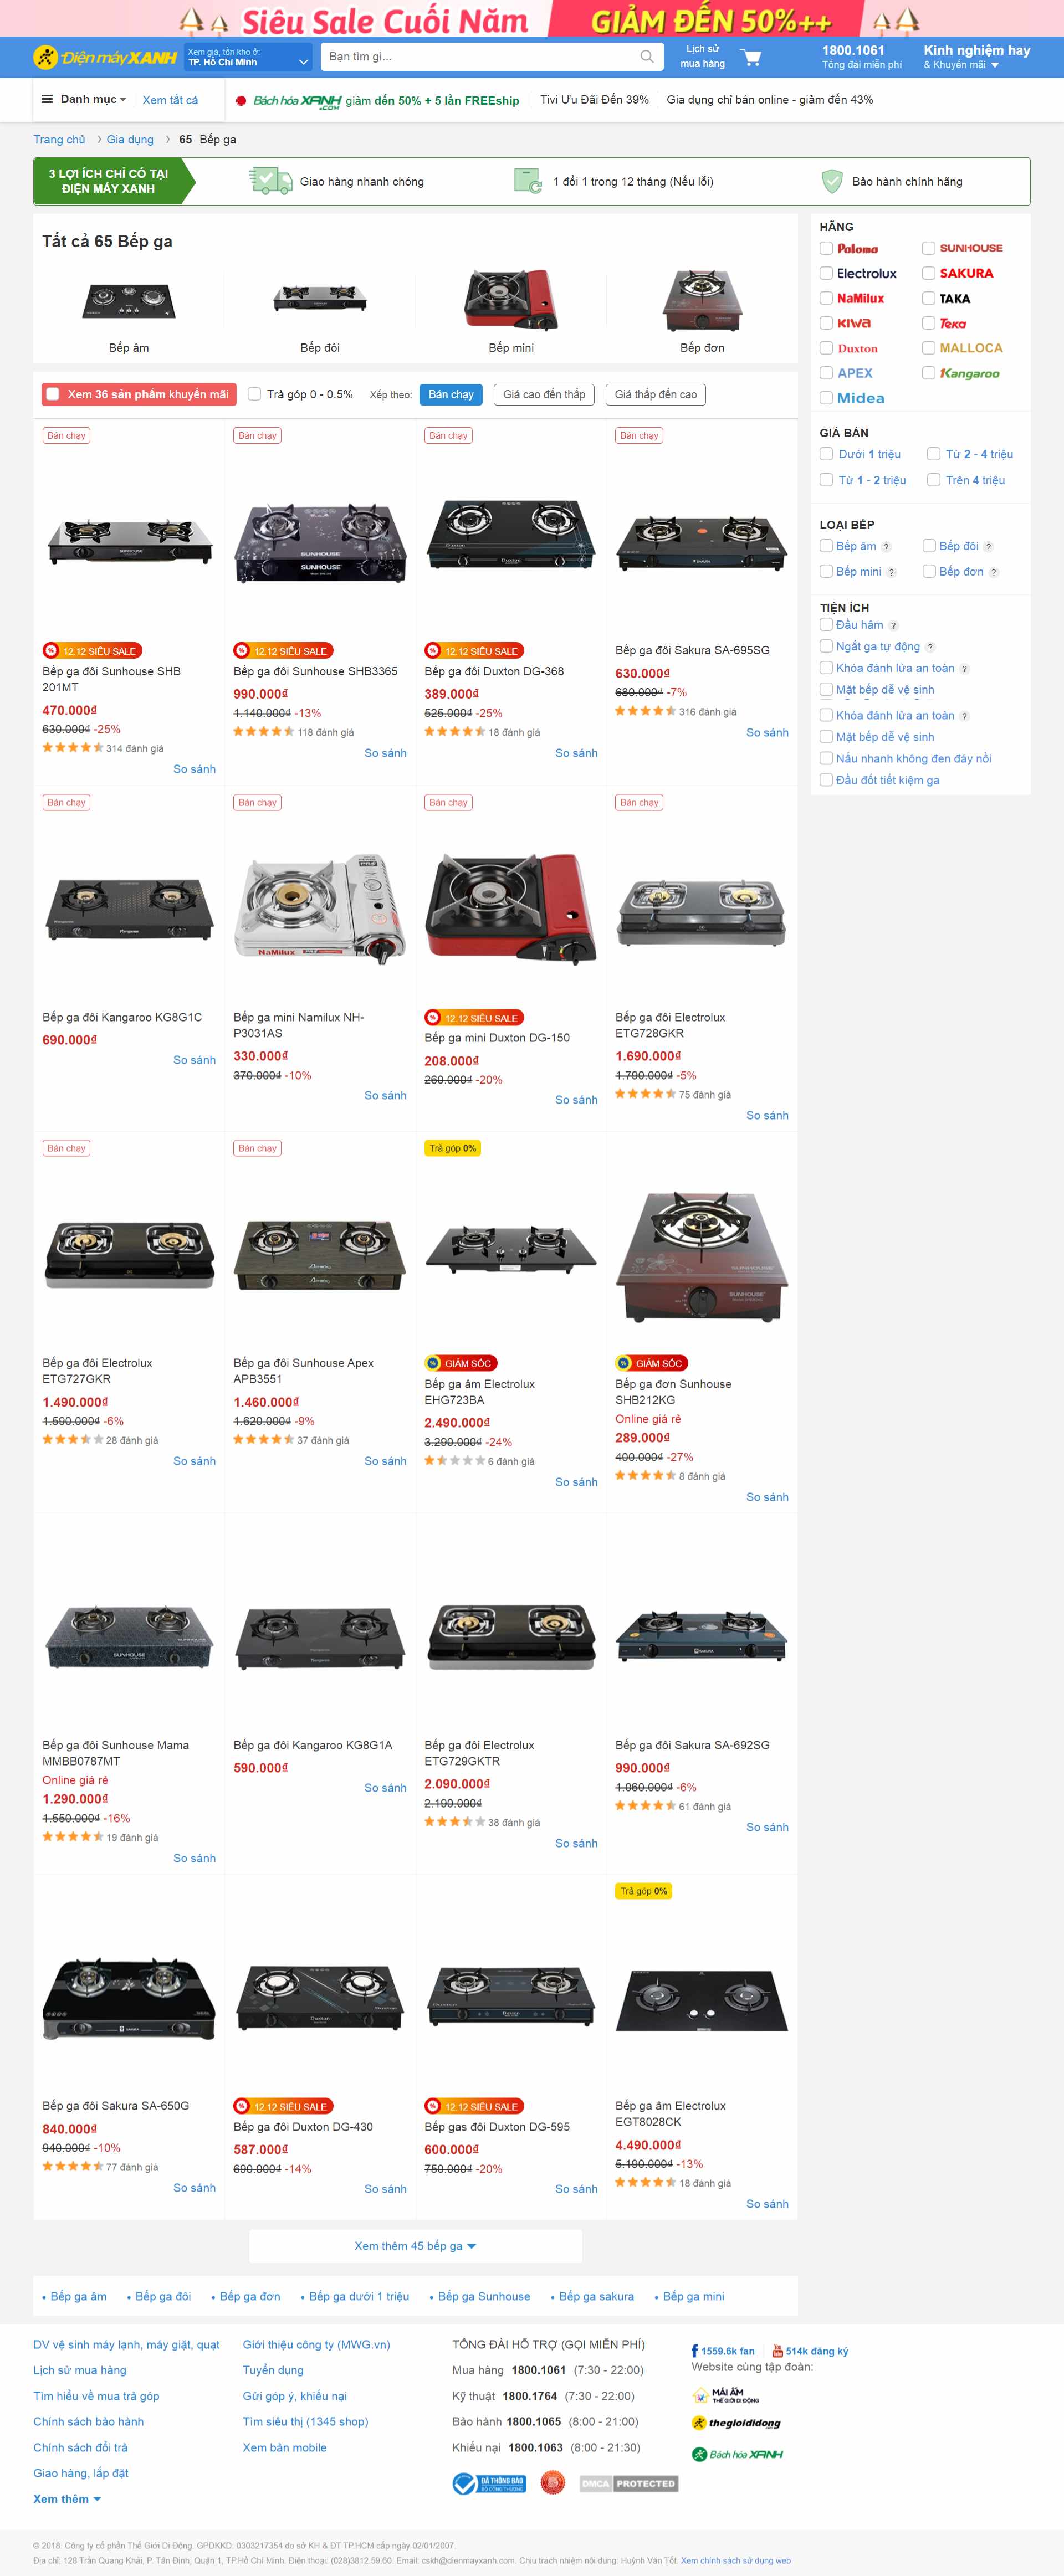Image resolution: width=1064 pixels, height=2576 pixels.
Task: Click the Bạn tìm gì search field
Action: coord(481,57)
